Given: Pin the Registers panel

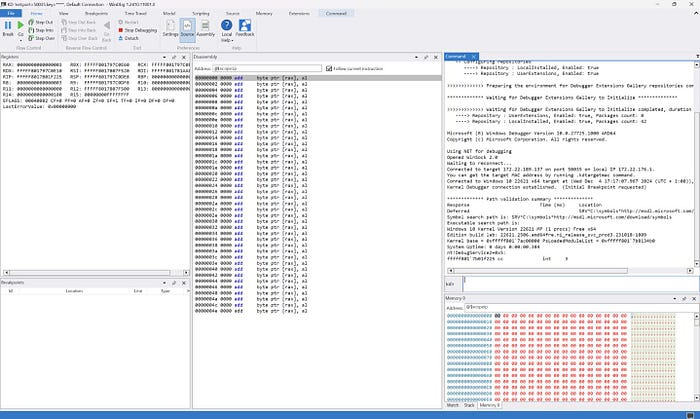Looking at the screenshot, I should pos(174,57).
